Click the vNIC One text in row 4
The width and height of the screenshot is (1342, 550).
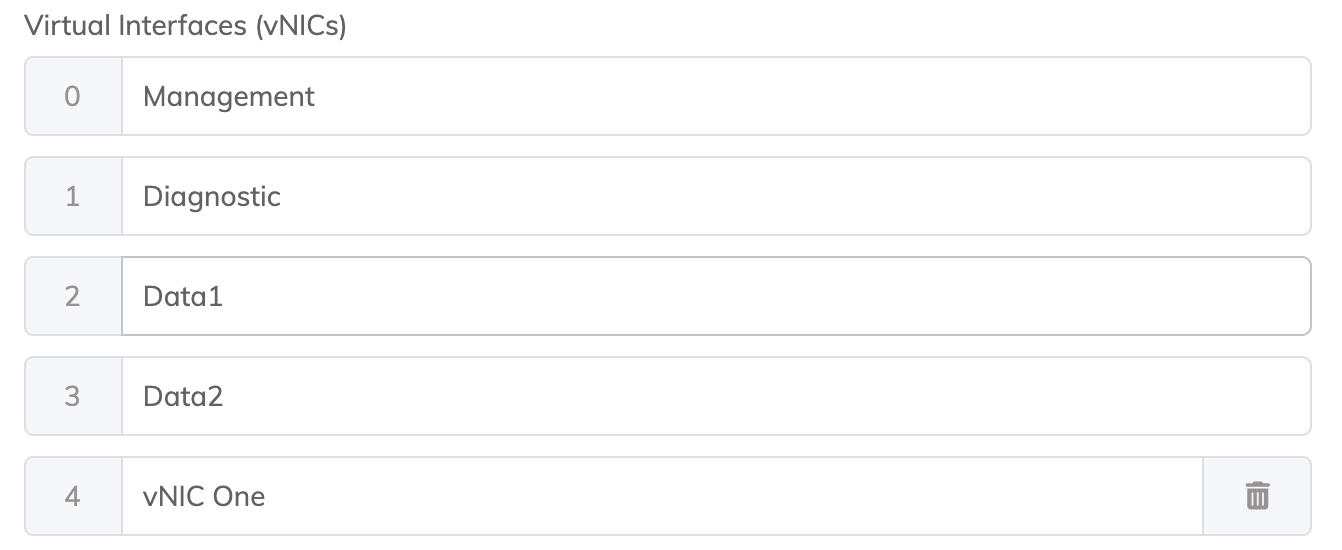coord(204,496)
